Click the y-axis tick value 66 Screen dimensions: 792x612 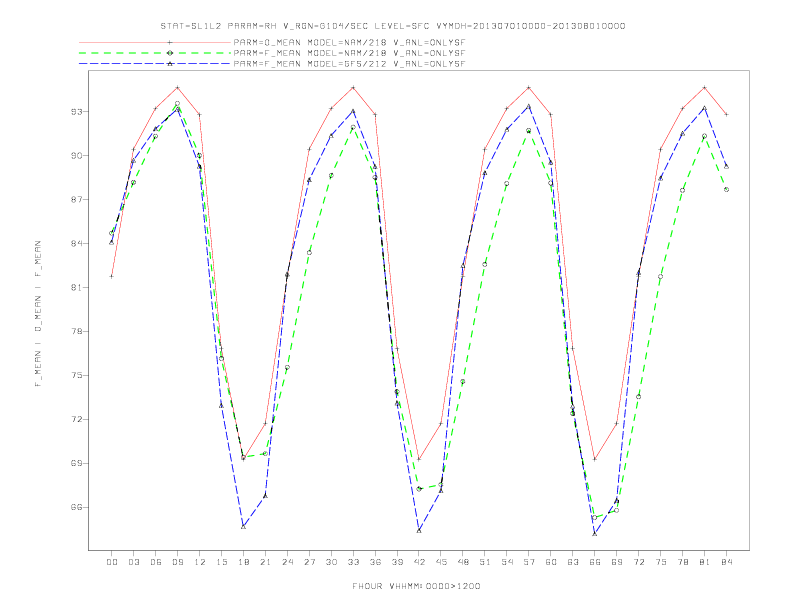point(76,507)
